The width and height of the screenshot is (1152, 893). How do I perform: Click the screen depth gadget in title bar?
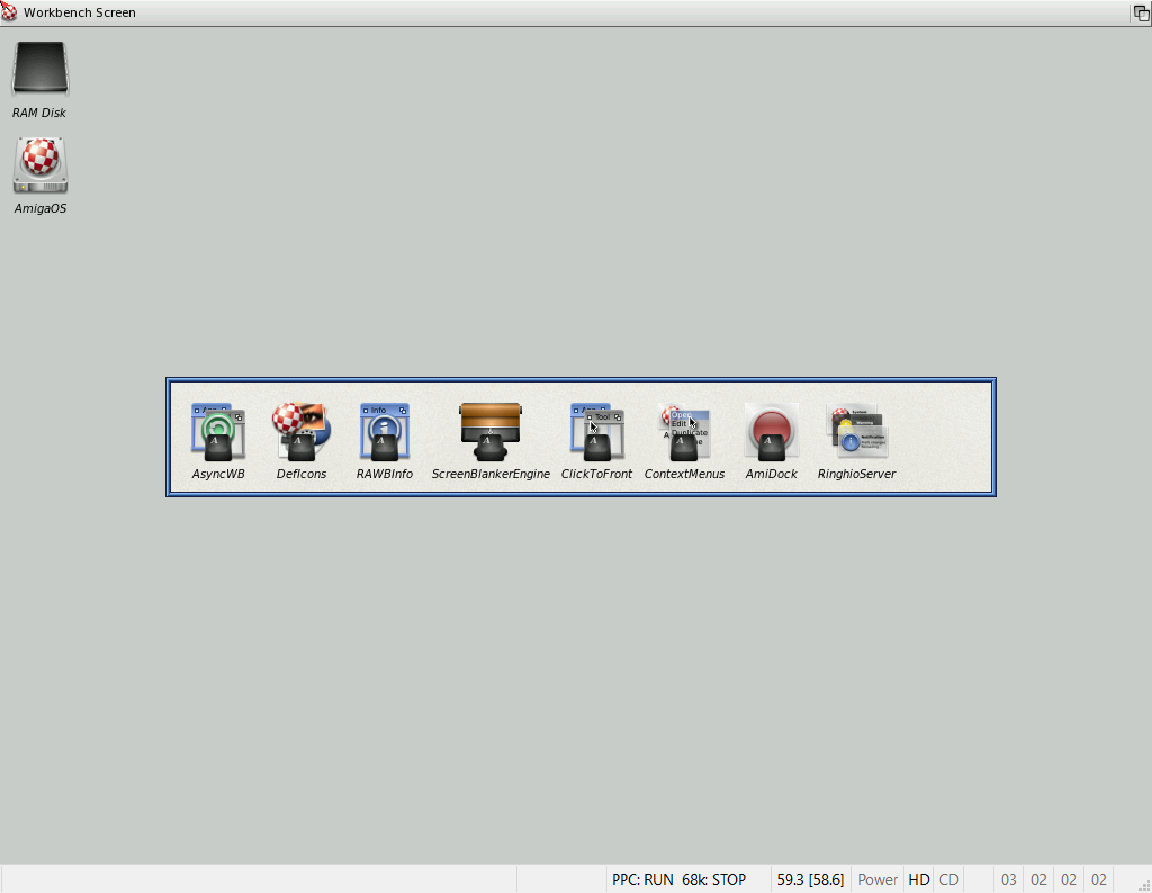(1141, 12)
